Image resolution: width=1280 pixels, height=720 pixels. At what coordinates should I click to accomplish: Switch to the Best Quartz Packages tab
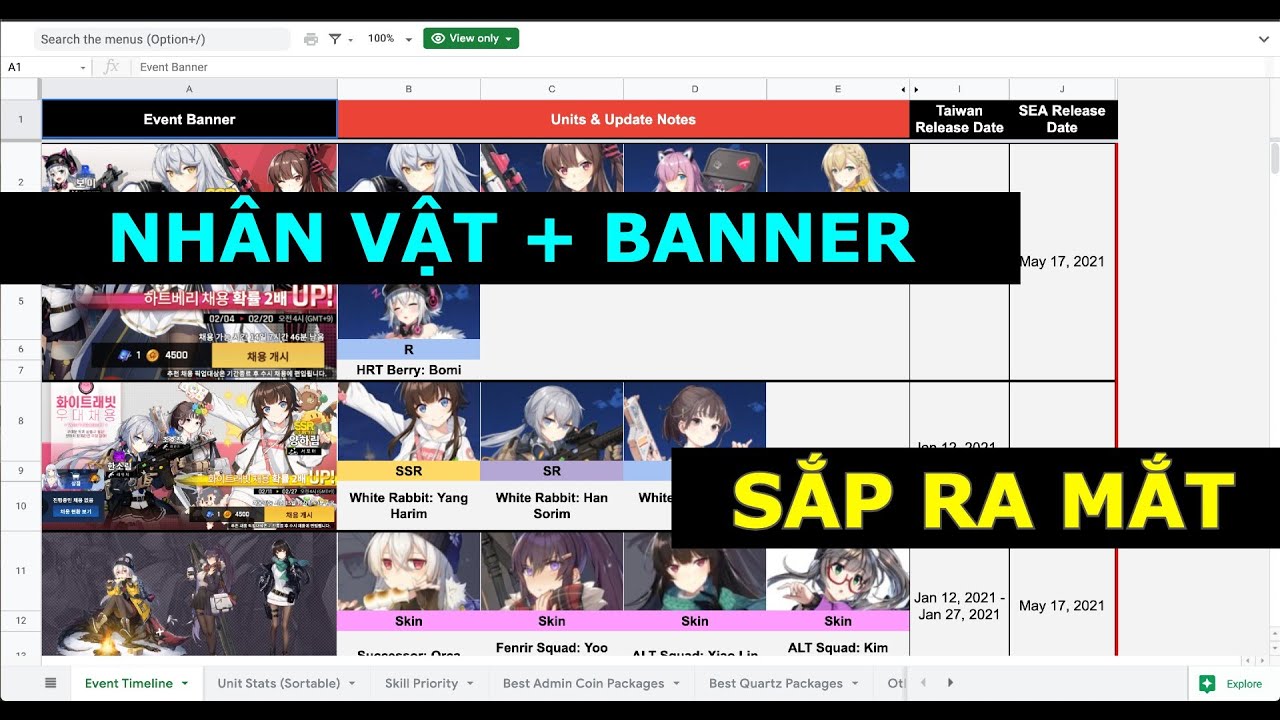776,683
